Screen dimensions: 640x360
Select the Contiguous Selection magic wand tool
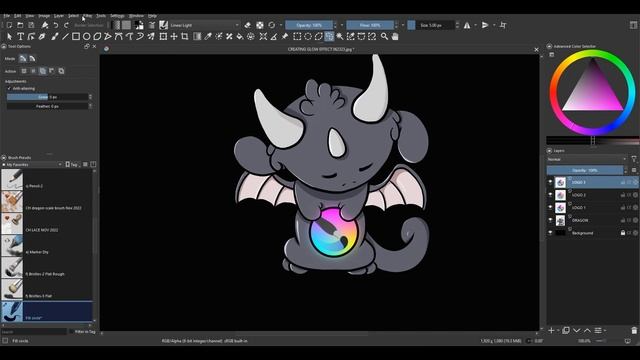click(340, 37)
